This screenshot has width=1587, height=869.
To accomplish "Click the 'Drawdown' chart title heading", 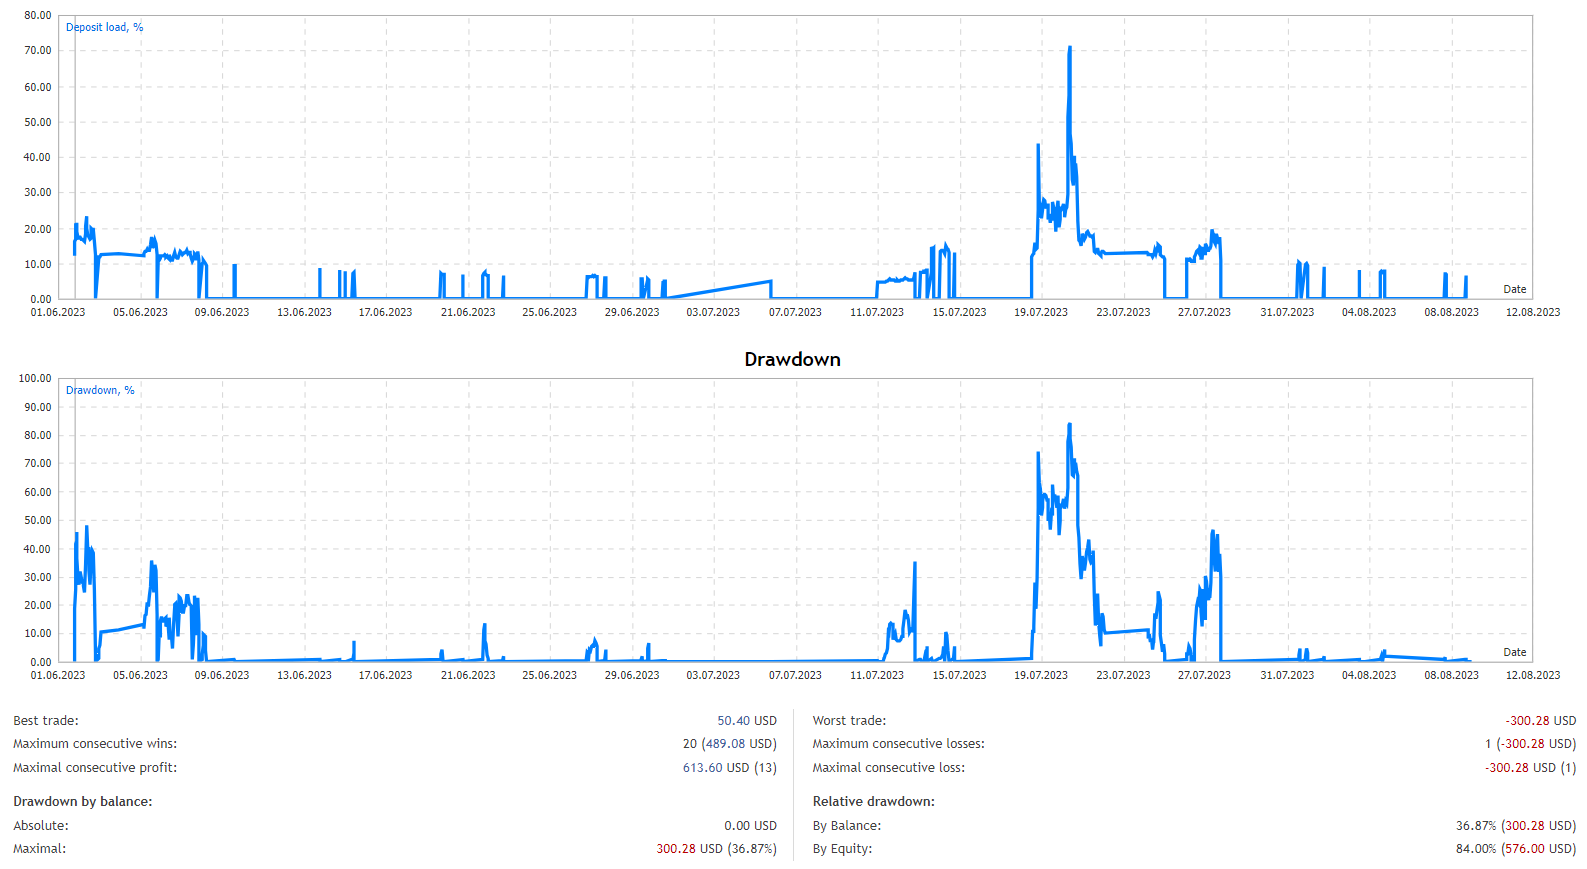I will pyautogui.click(x=792, y=359).
